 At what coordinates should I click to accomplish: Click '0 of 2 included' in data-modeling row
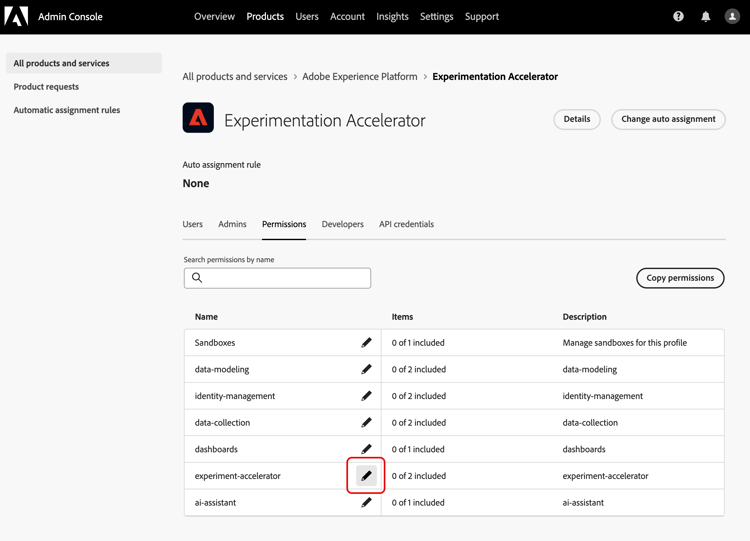(419, 369)
